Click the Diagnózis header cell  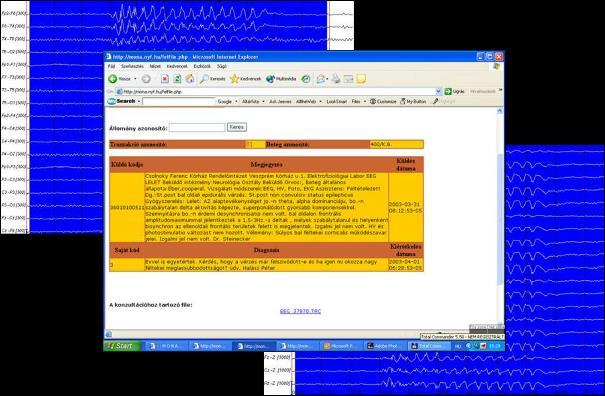coord(266,250)
